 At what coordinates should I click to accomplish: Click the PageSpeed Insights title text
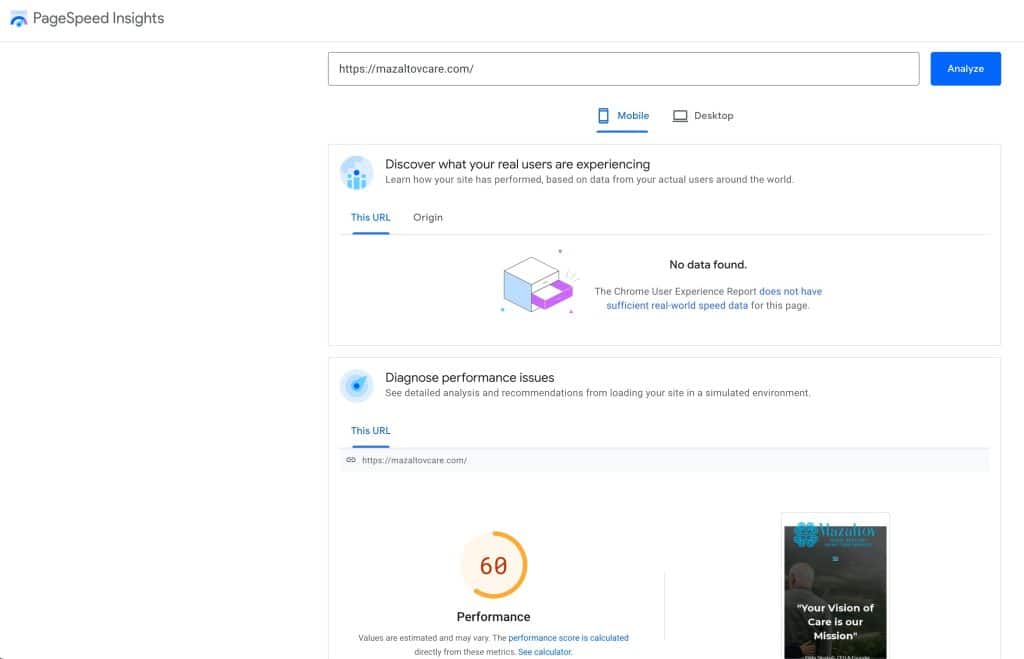point(99,18)
